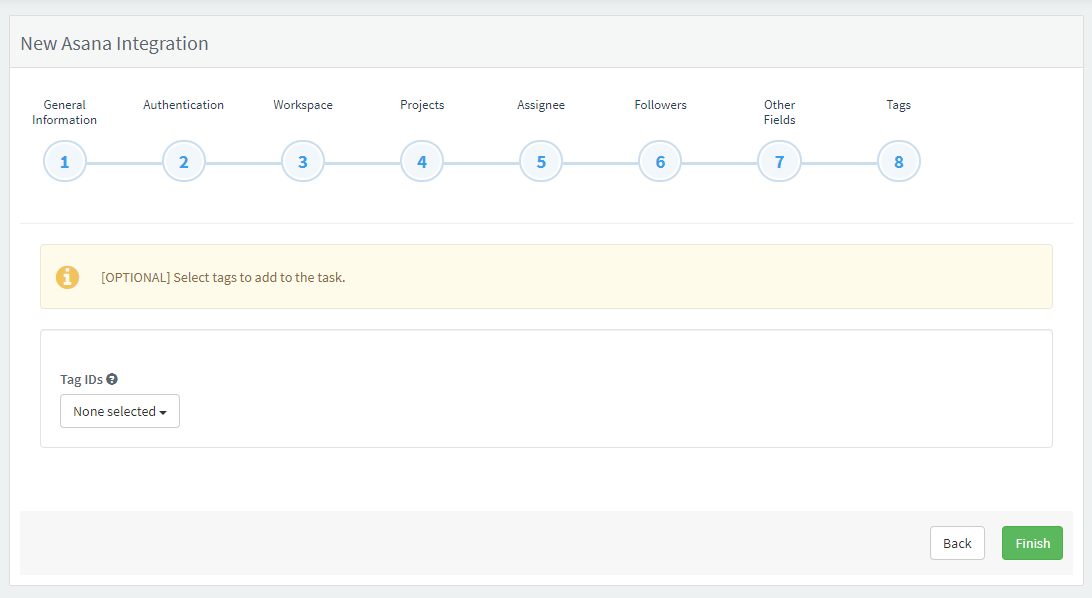Open step 7 Other Fields circle
This screenshot has width=1092, height=598.
click(779, 162)
